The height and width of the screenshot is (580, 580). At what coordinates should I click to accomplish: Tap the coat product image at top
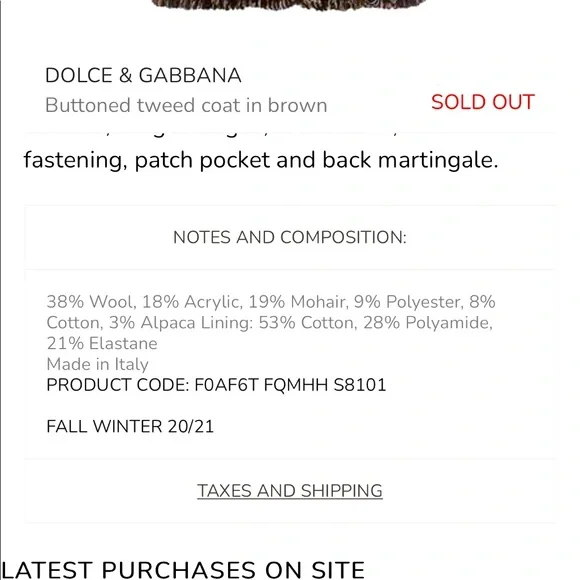pos(290,5)
